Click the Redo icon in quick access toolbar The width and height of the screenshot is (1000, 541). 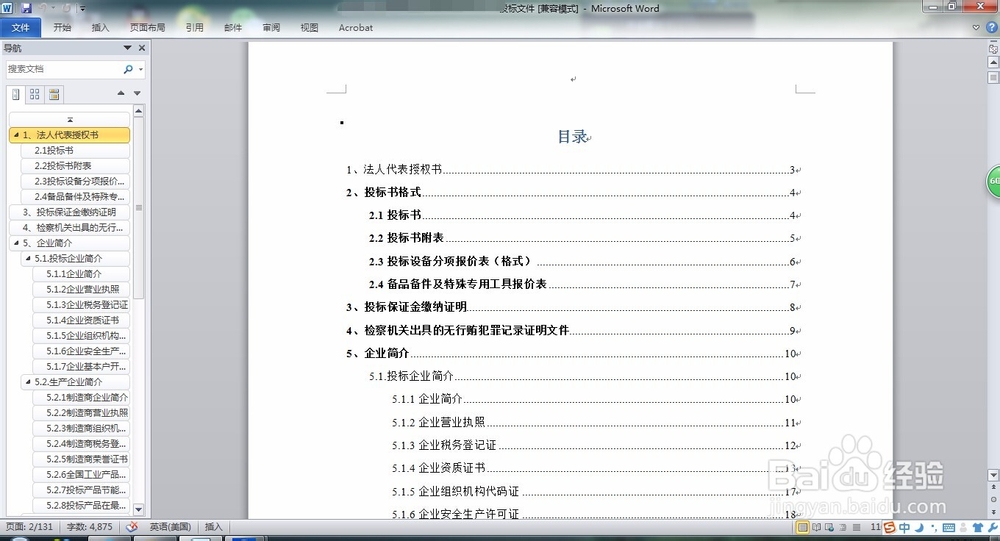[67, 8]
